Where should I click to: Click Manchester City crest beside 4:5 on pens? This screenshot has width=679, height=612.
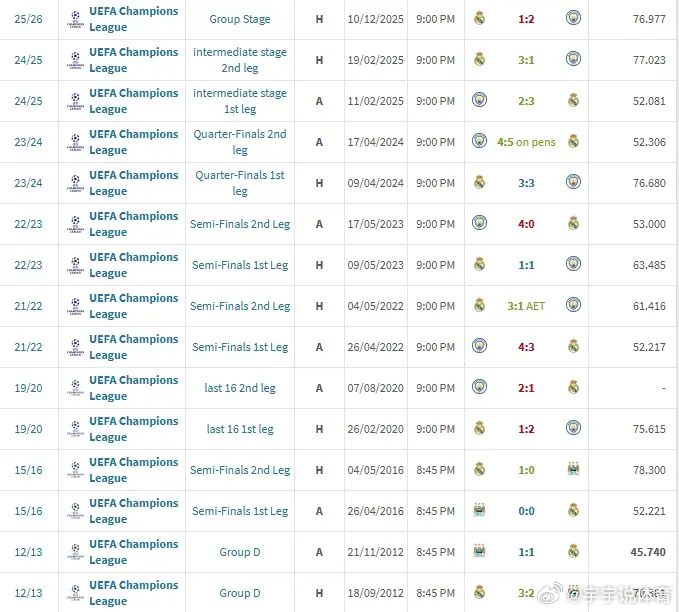pyautogui.click(x=479, y=141)
